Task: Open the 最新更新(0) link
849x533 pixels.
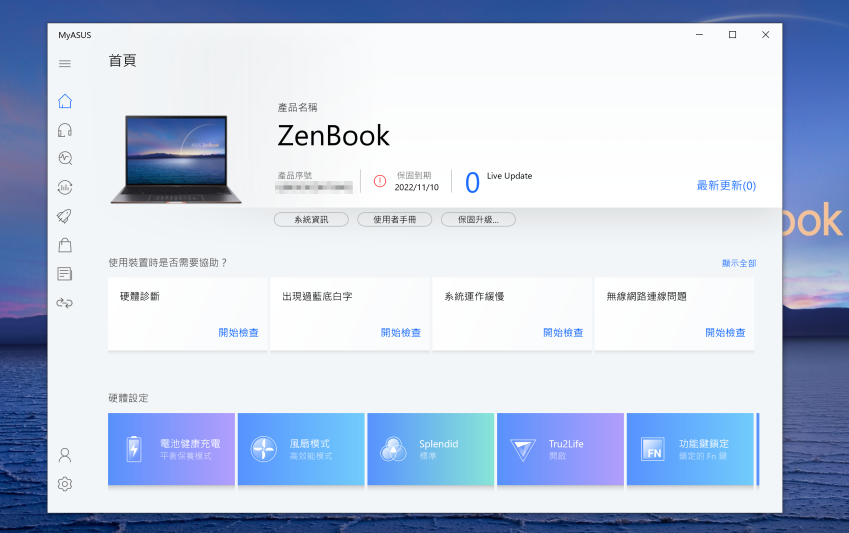Action: [x=726, y=185]
